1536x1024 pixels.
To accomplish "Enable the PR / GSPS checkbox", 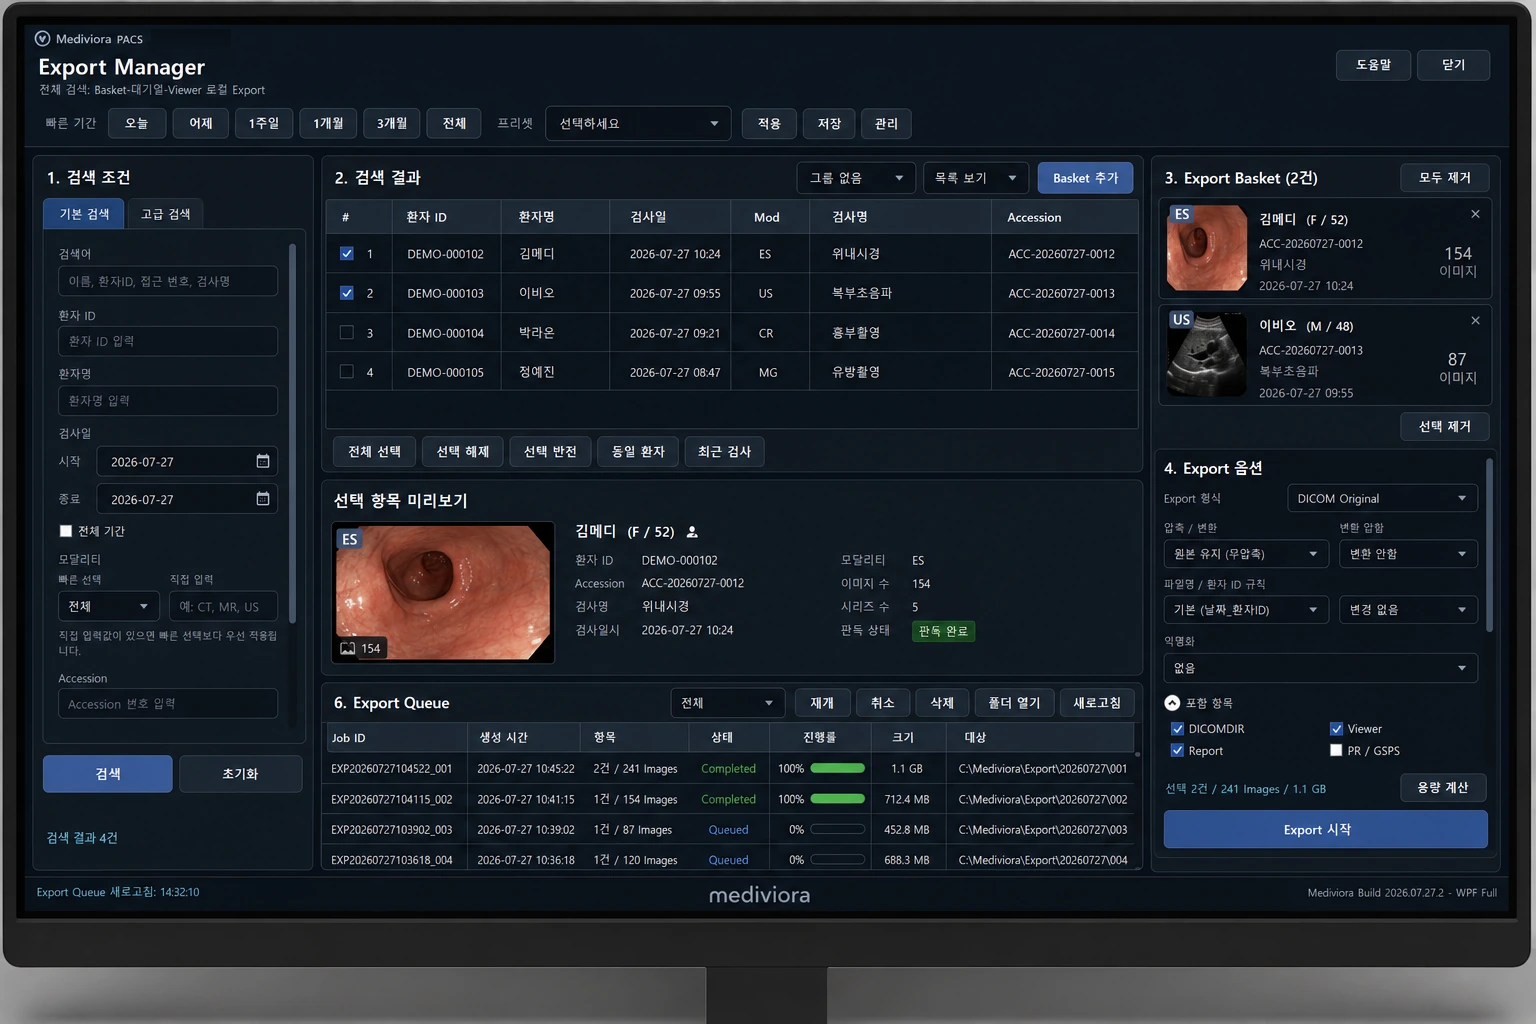I will 1336,751.
